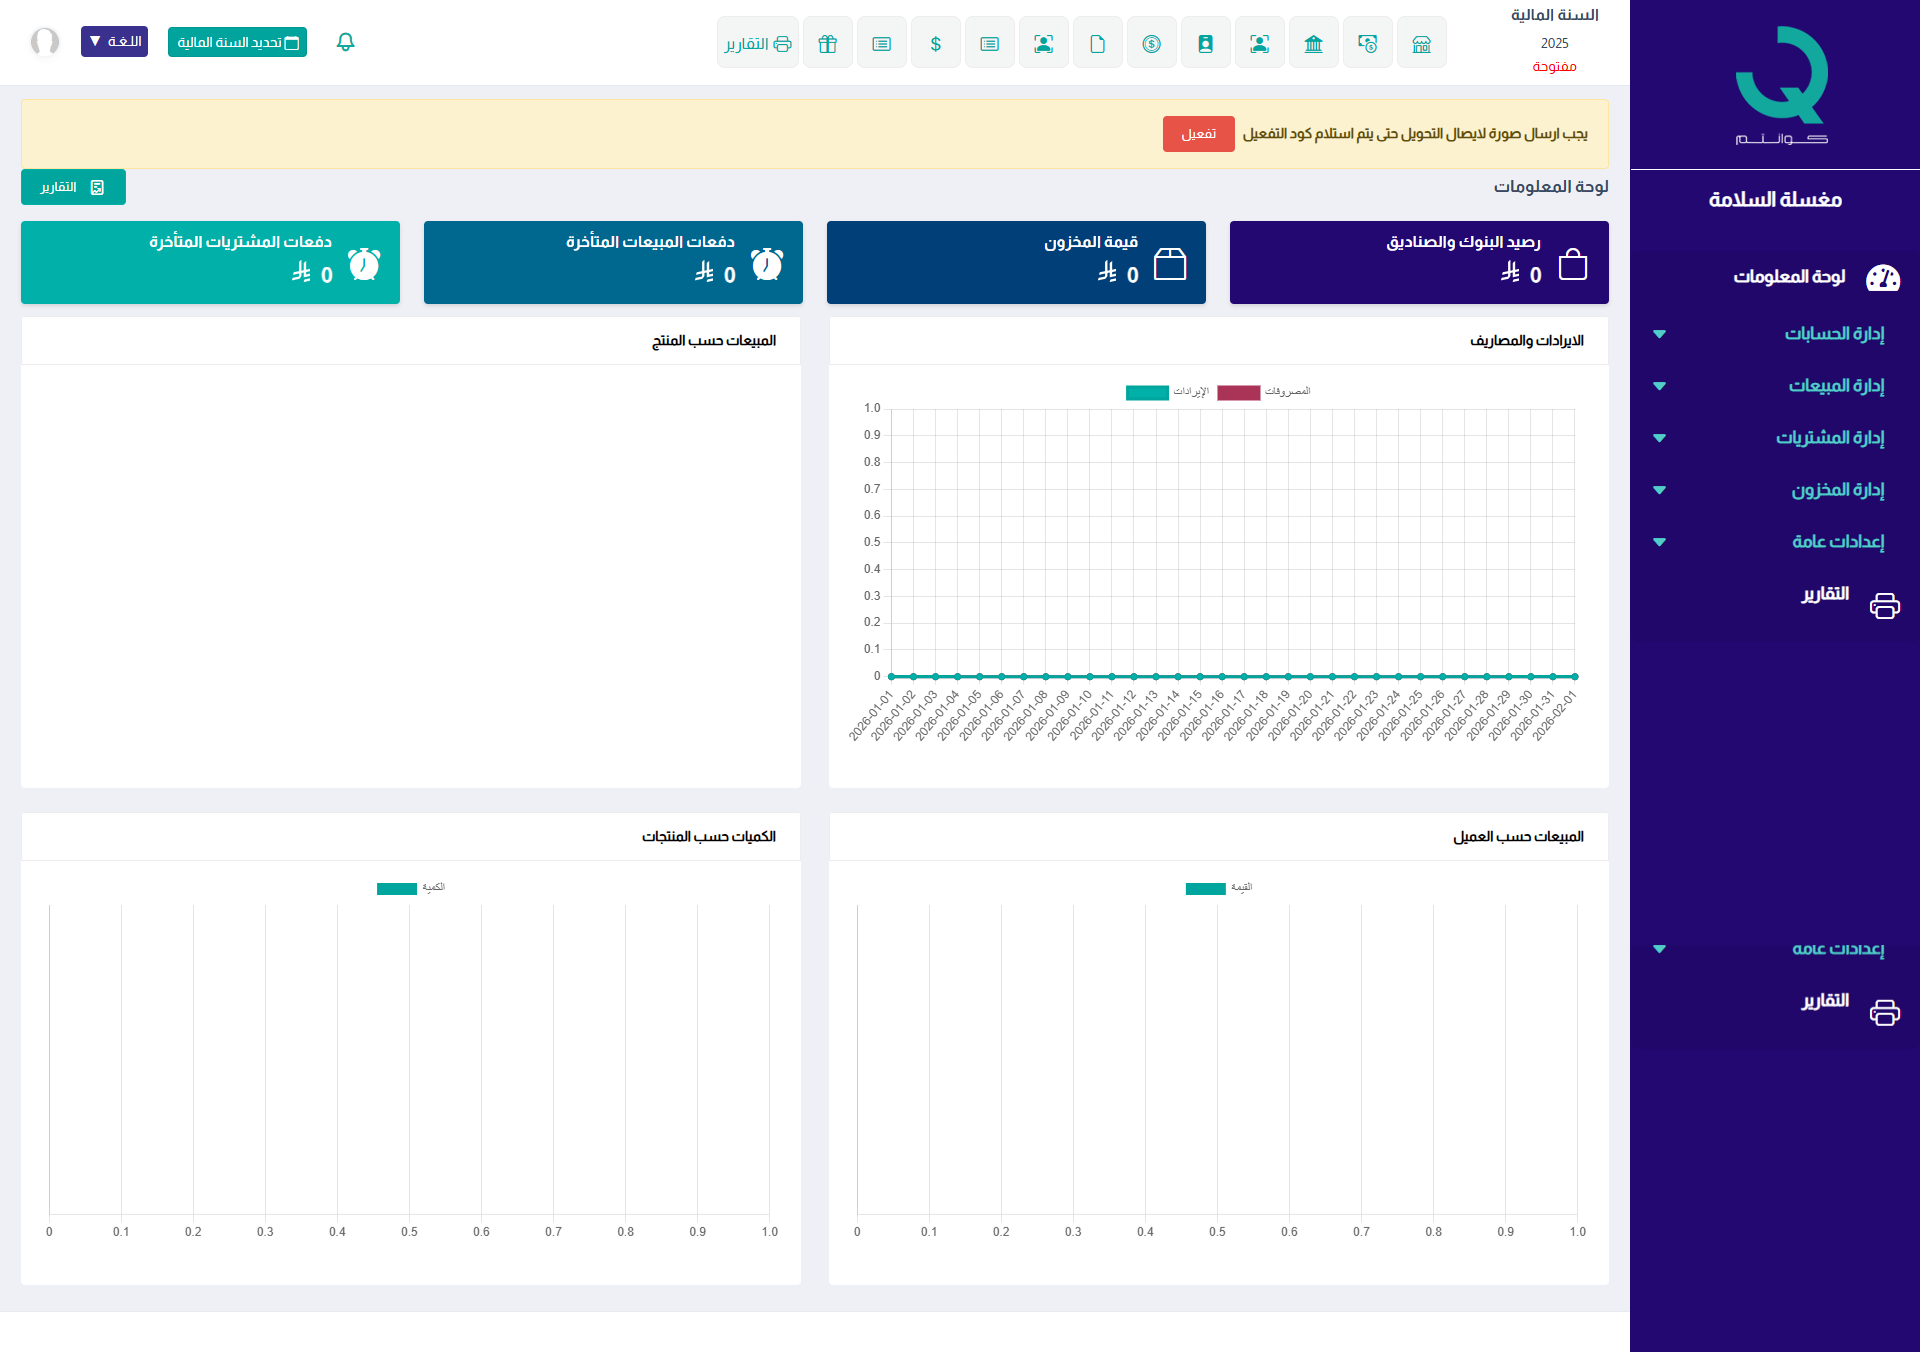Toggle الكمية legend in quantities chart

410,888
